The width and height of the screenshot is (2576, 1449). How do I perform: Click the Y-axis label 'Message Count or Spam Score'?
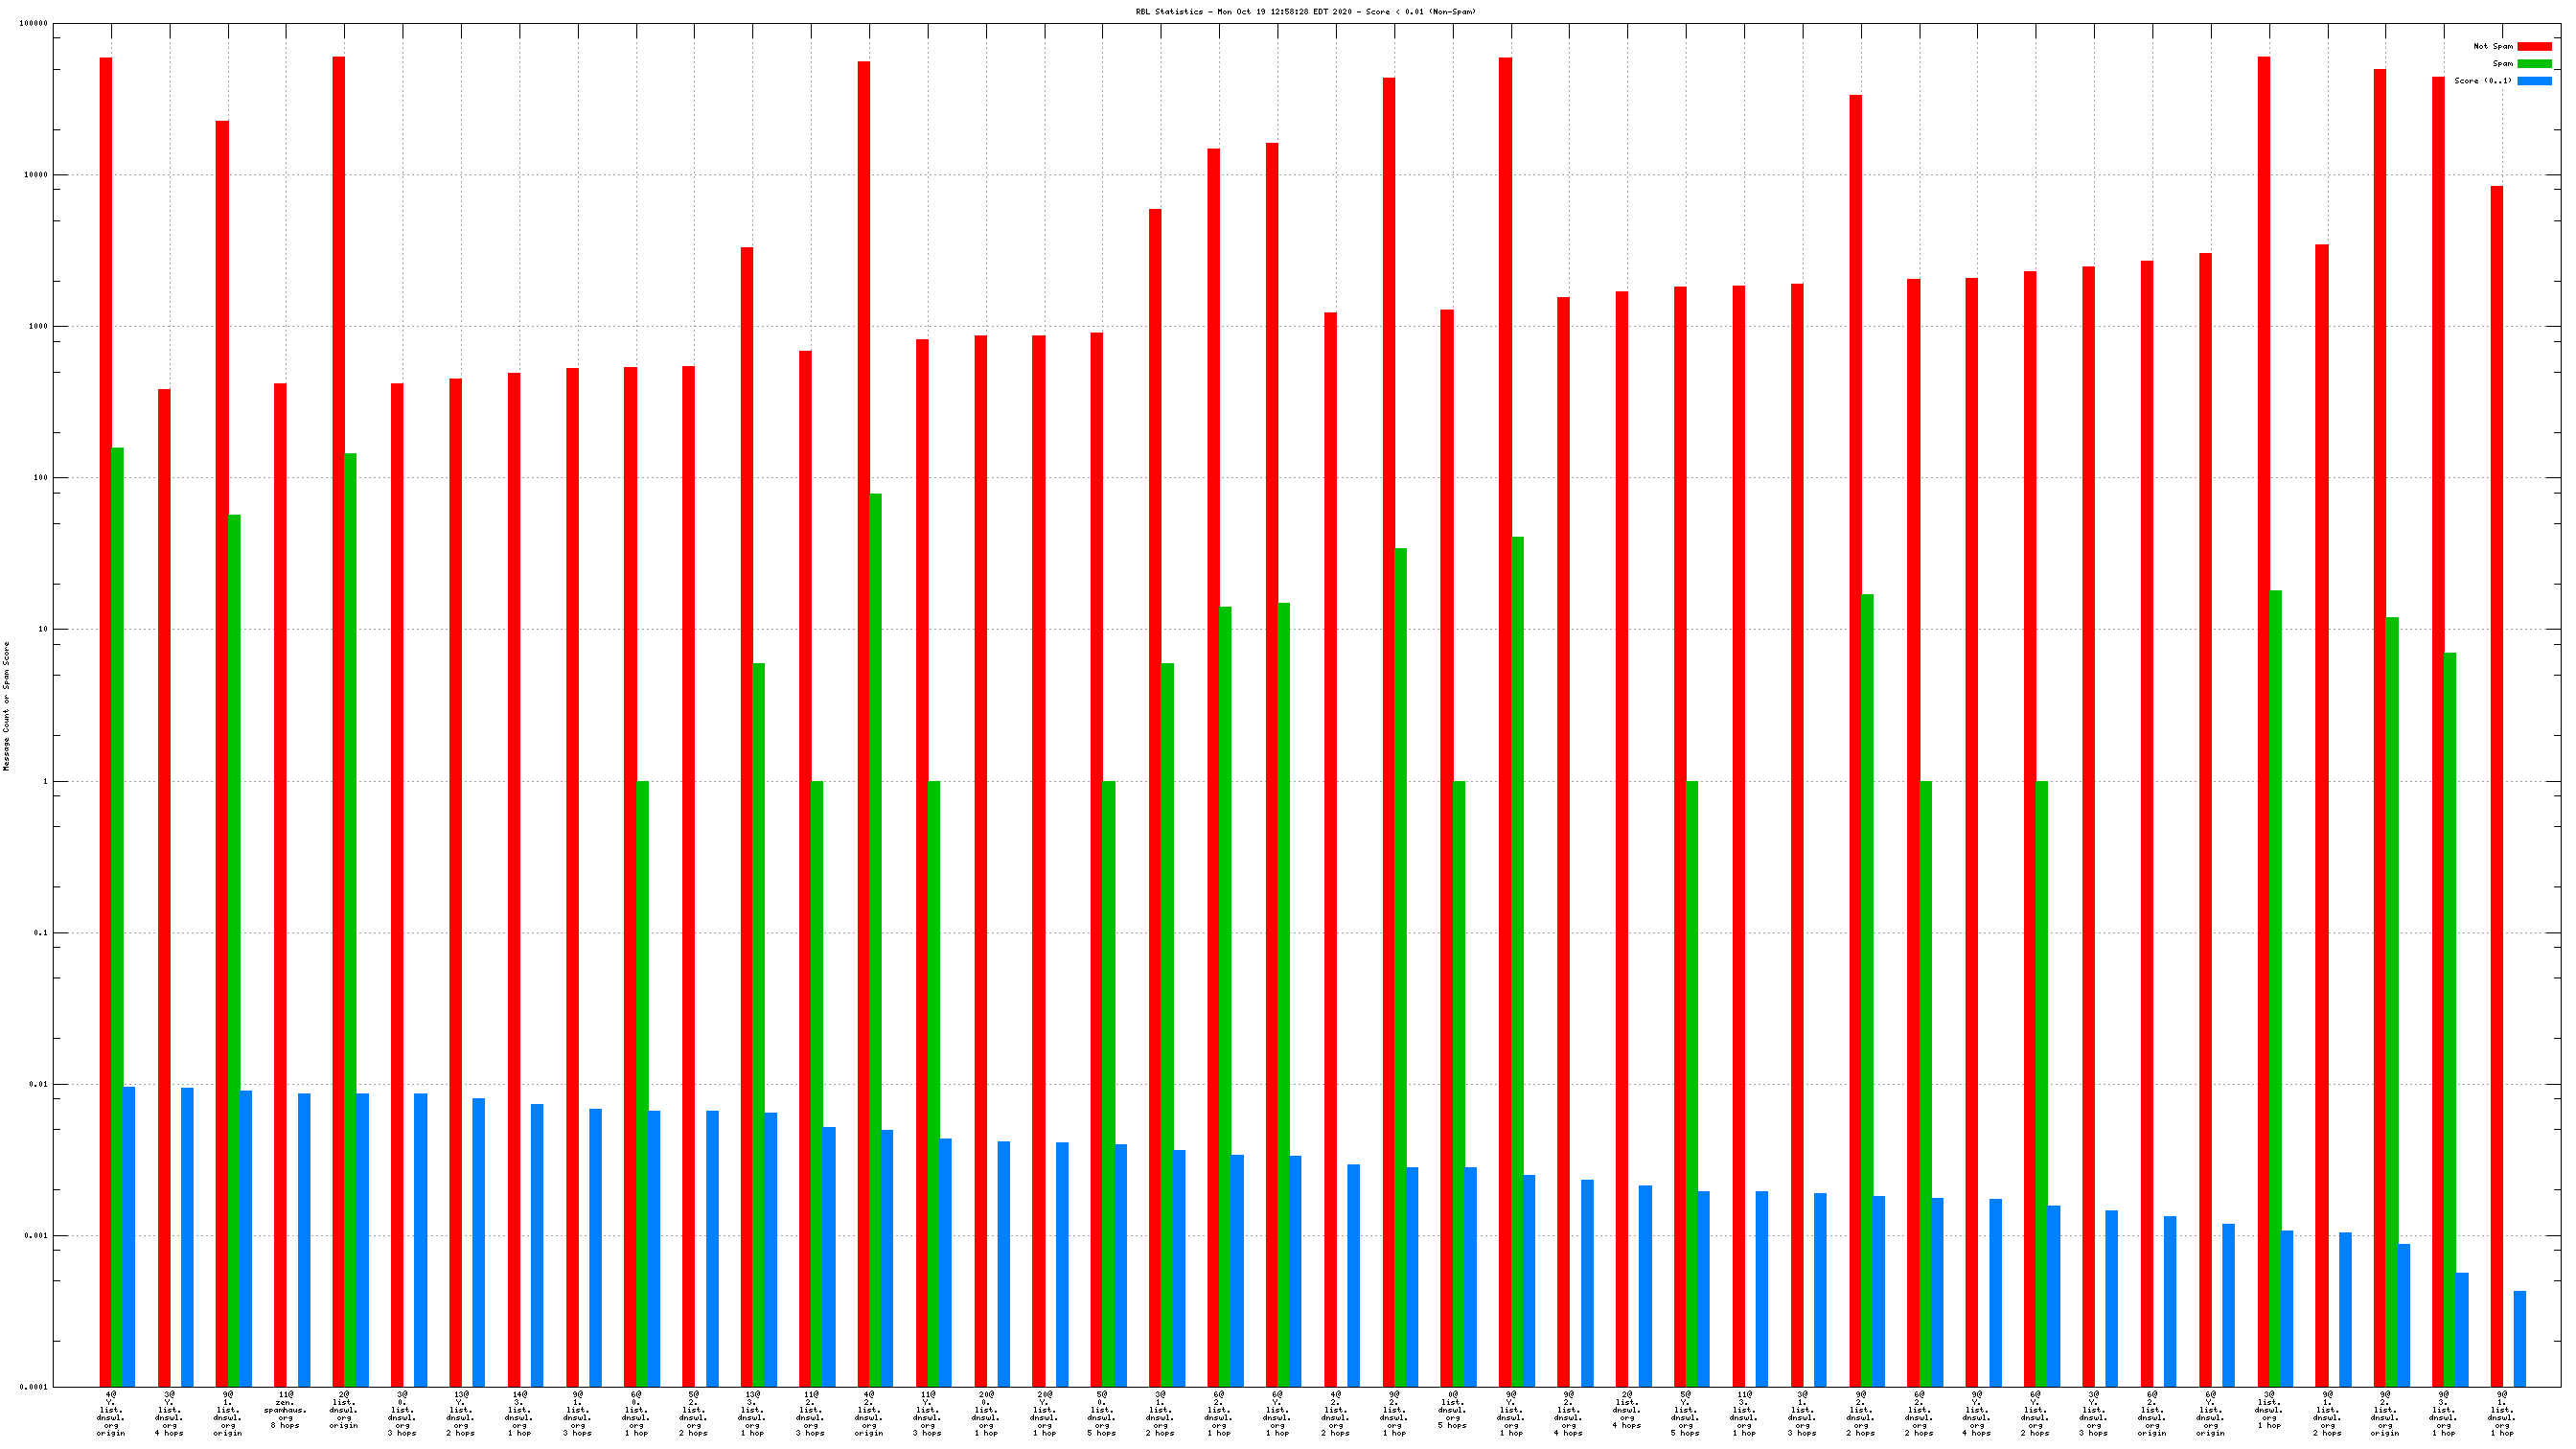(6, 706)
